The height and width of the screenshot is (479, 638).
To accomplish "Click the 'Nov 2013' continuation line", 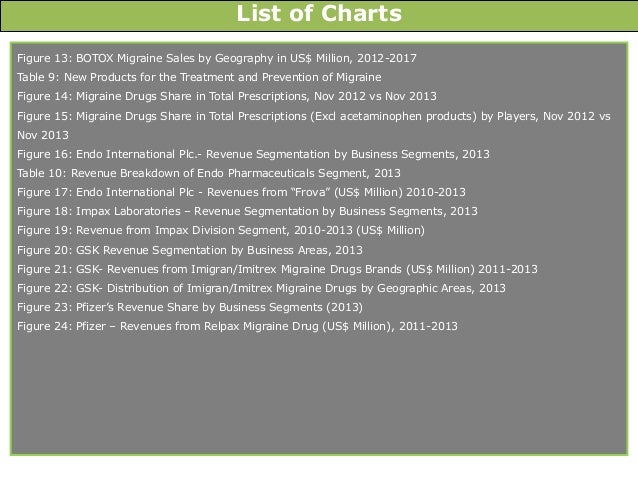I will [x=43, y=135].
